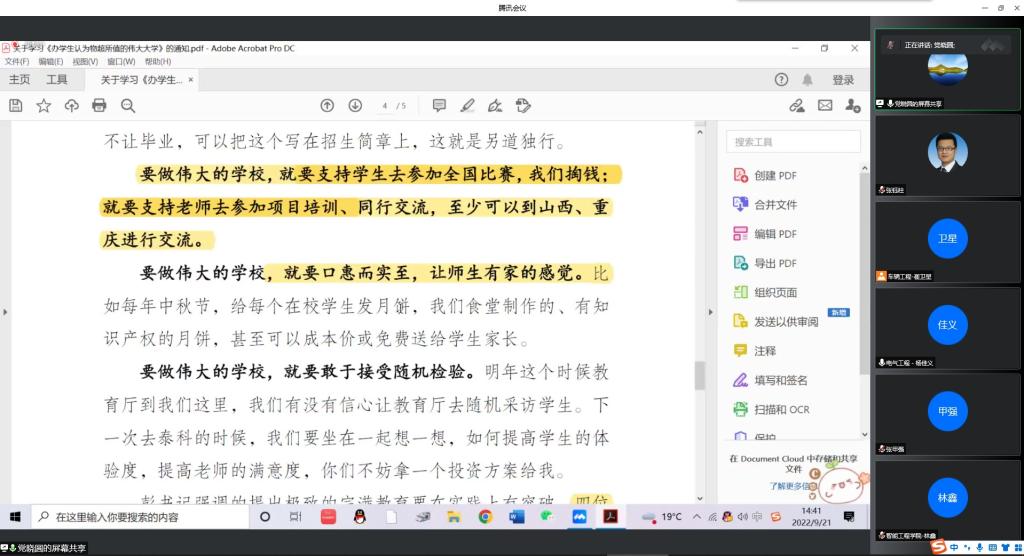The width and height of the screenshot is (1024, 556).
Task: Select participant video tile 佳义
Action: pyautogui.click(x=948, y=327)
